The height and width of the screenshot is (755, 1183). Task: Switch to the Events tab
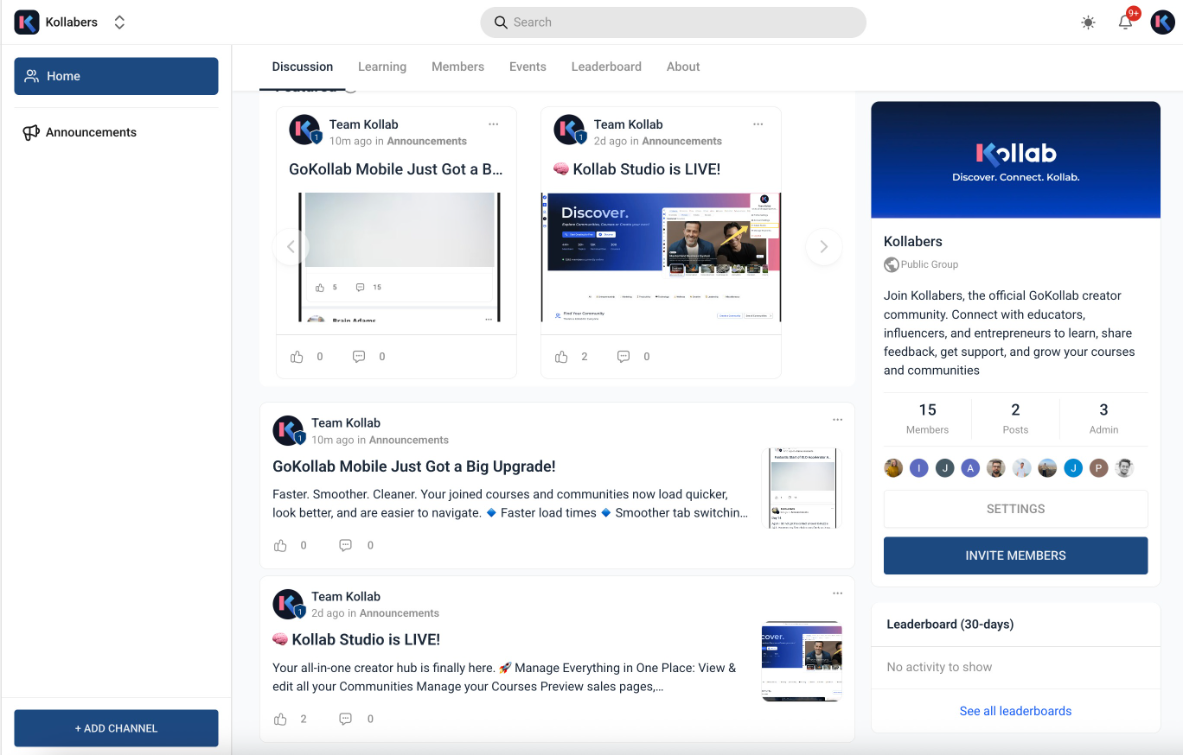click(x=527, y=66)
